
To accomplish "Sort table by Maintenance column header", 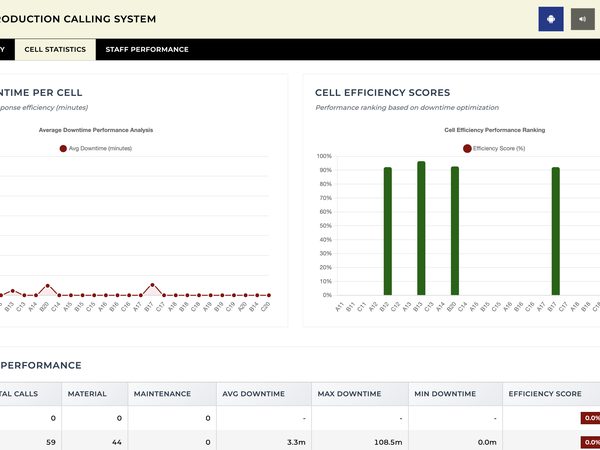I will (172, 394).
